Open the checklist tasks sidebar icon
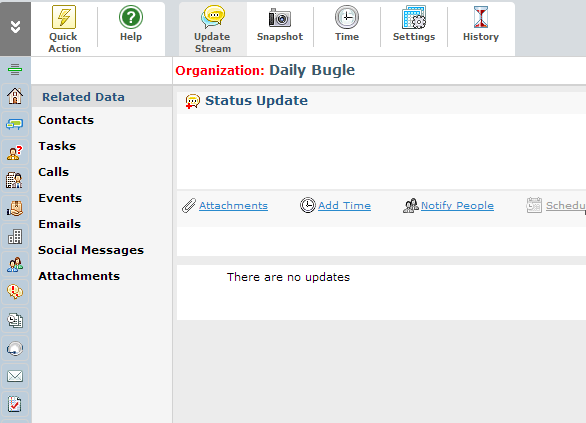Image resolution: width=586 pixels, height=423 pixels. pos(15,404)
